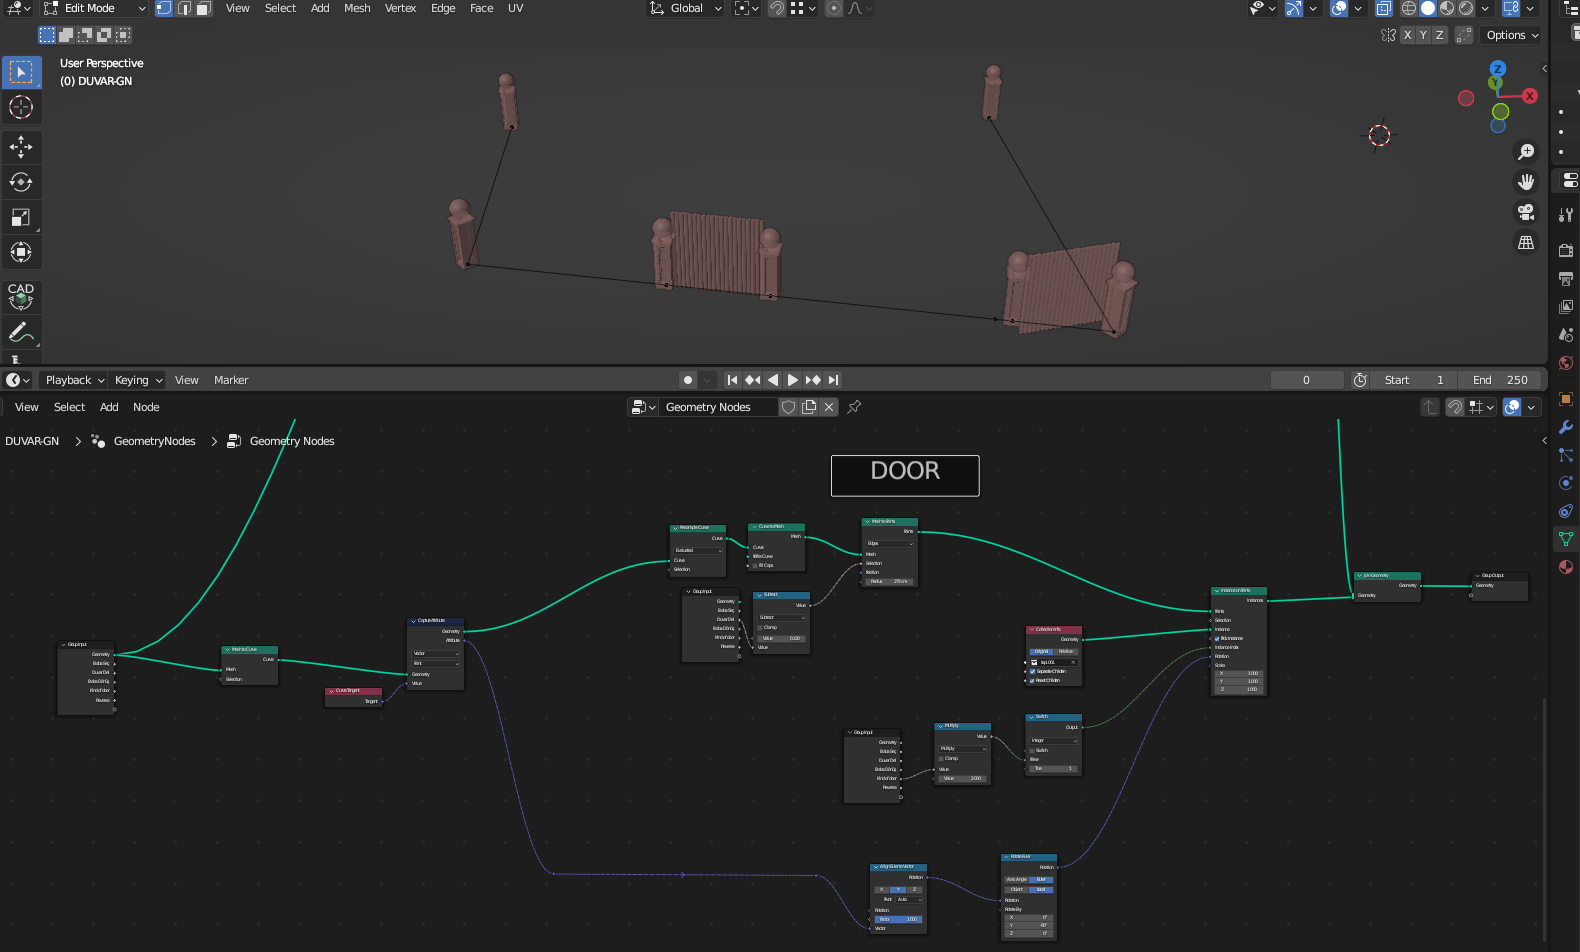1580x952 pixels.
Task: Open the Options dropdown
Action: (1512, 35)
